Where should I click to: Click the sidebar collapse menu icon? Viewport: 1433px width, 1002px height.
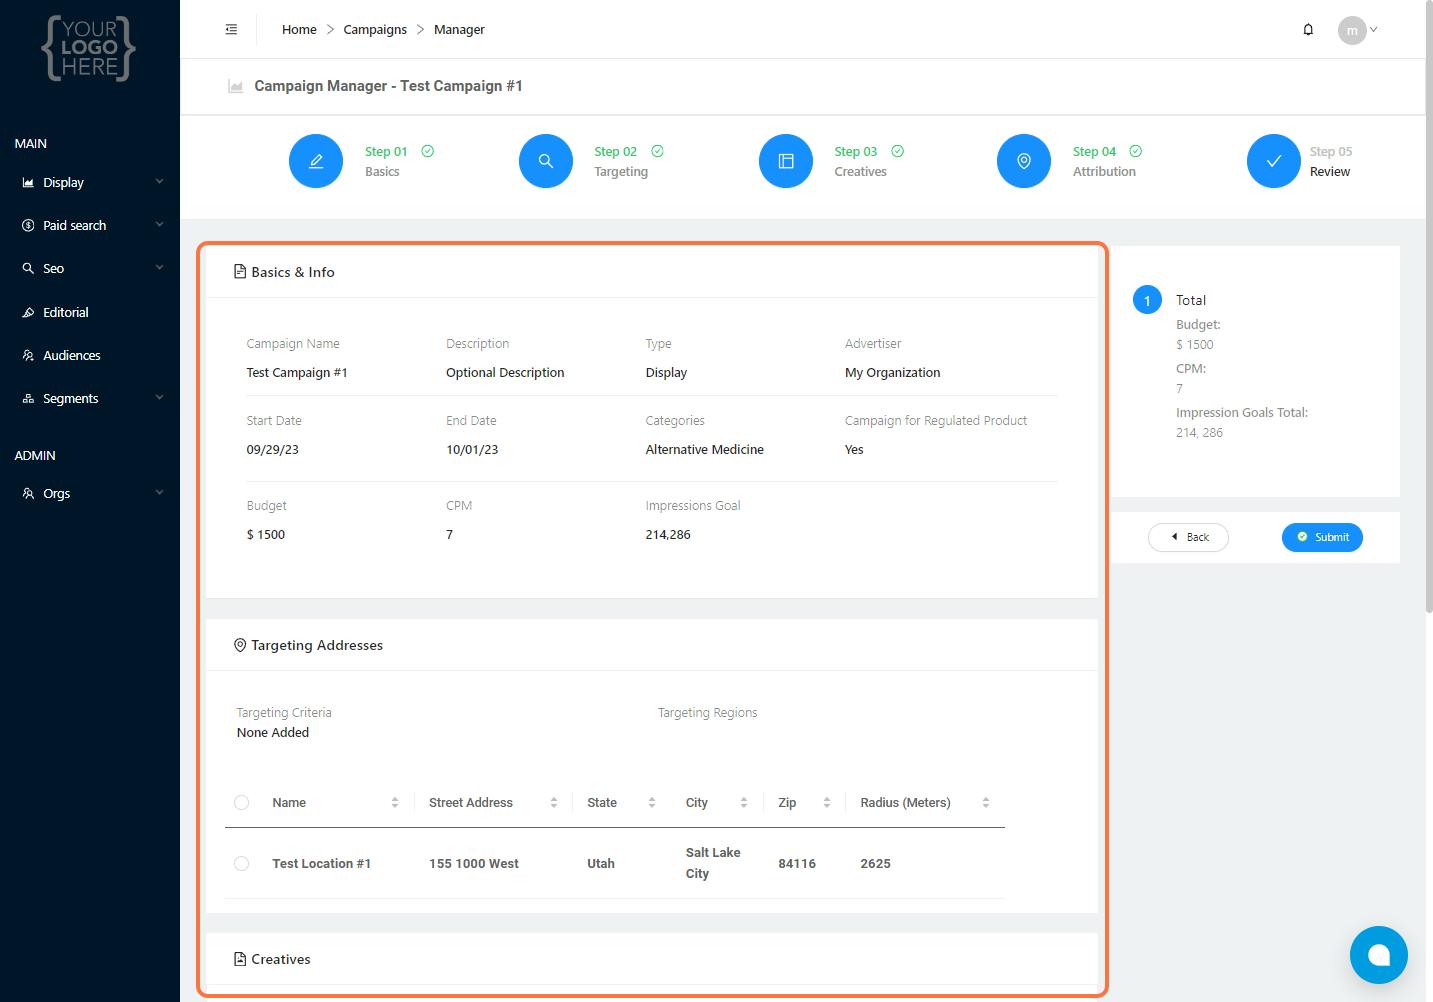pos(231,29)
